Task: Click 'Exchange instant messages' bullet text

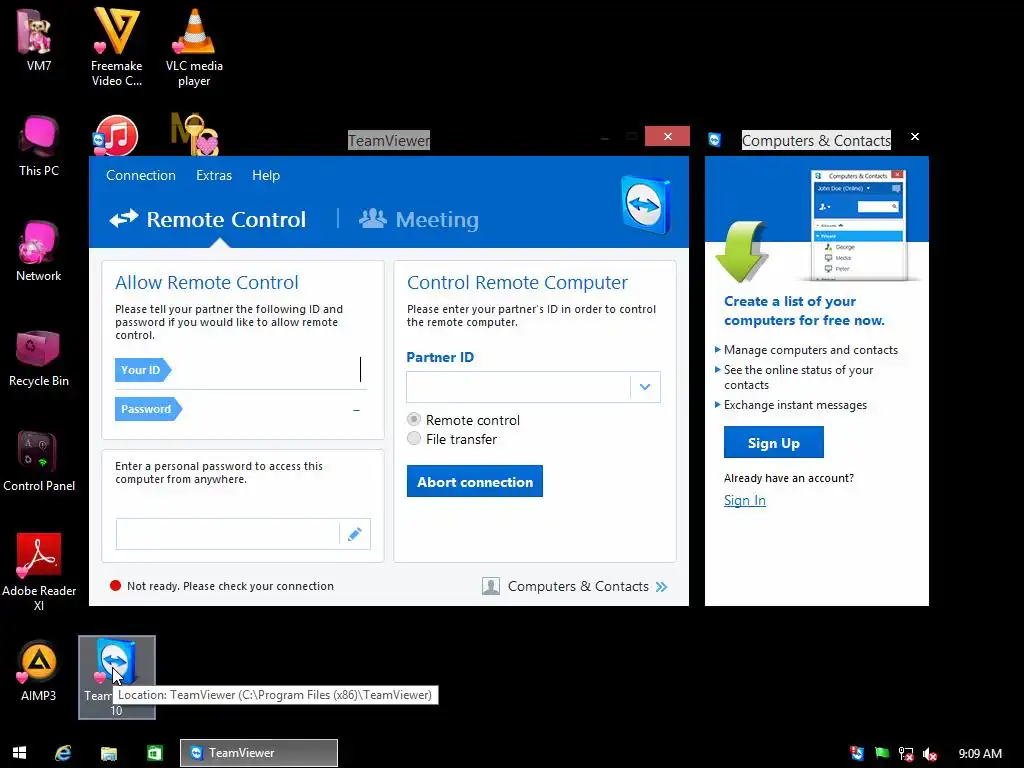Action: pyautogui.click(x=795, y=405)
